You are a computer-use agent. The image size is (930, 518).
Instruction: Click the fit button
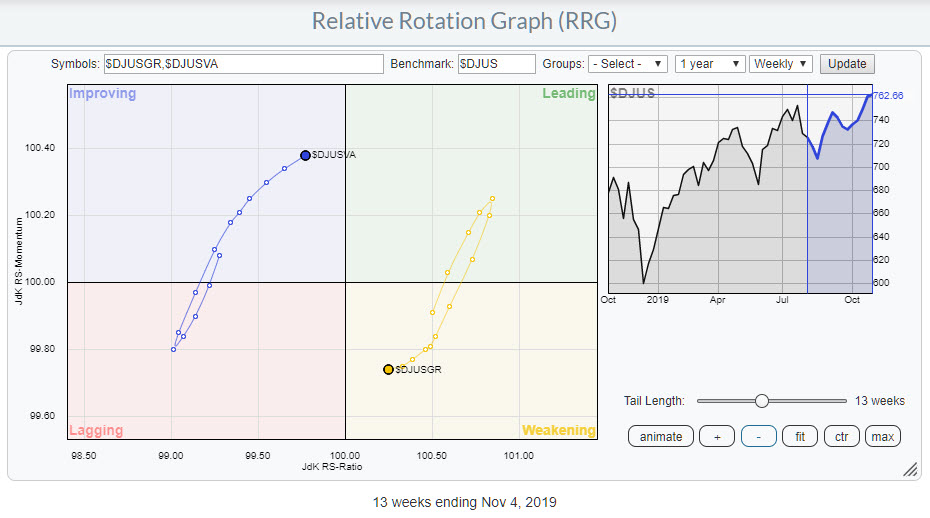pyautogui.click(x=799, y=437)
